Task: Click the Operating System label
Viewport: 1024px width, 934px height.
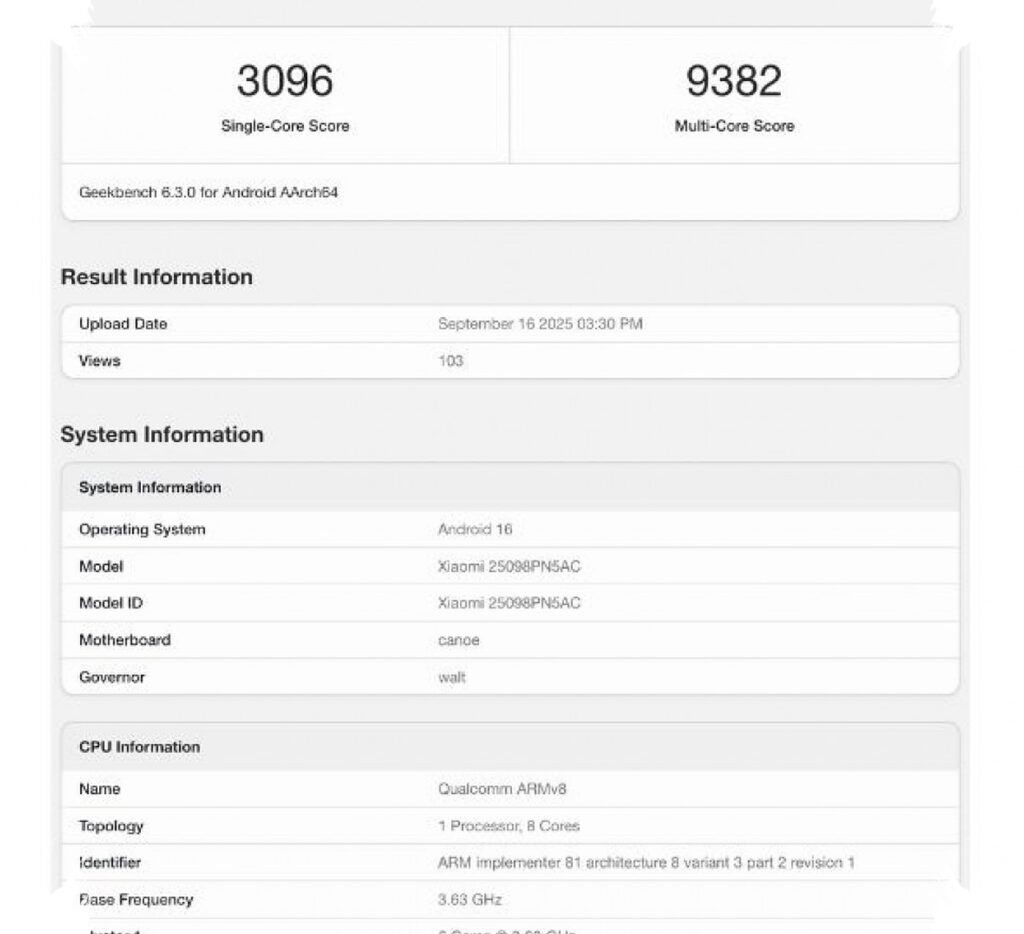Action: [x=142, y=530]
